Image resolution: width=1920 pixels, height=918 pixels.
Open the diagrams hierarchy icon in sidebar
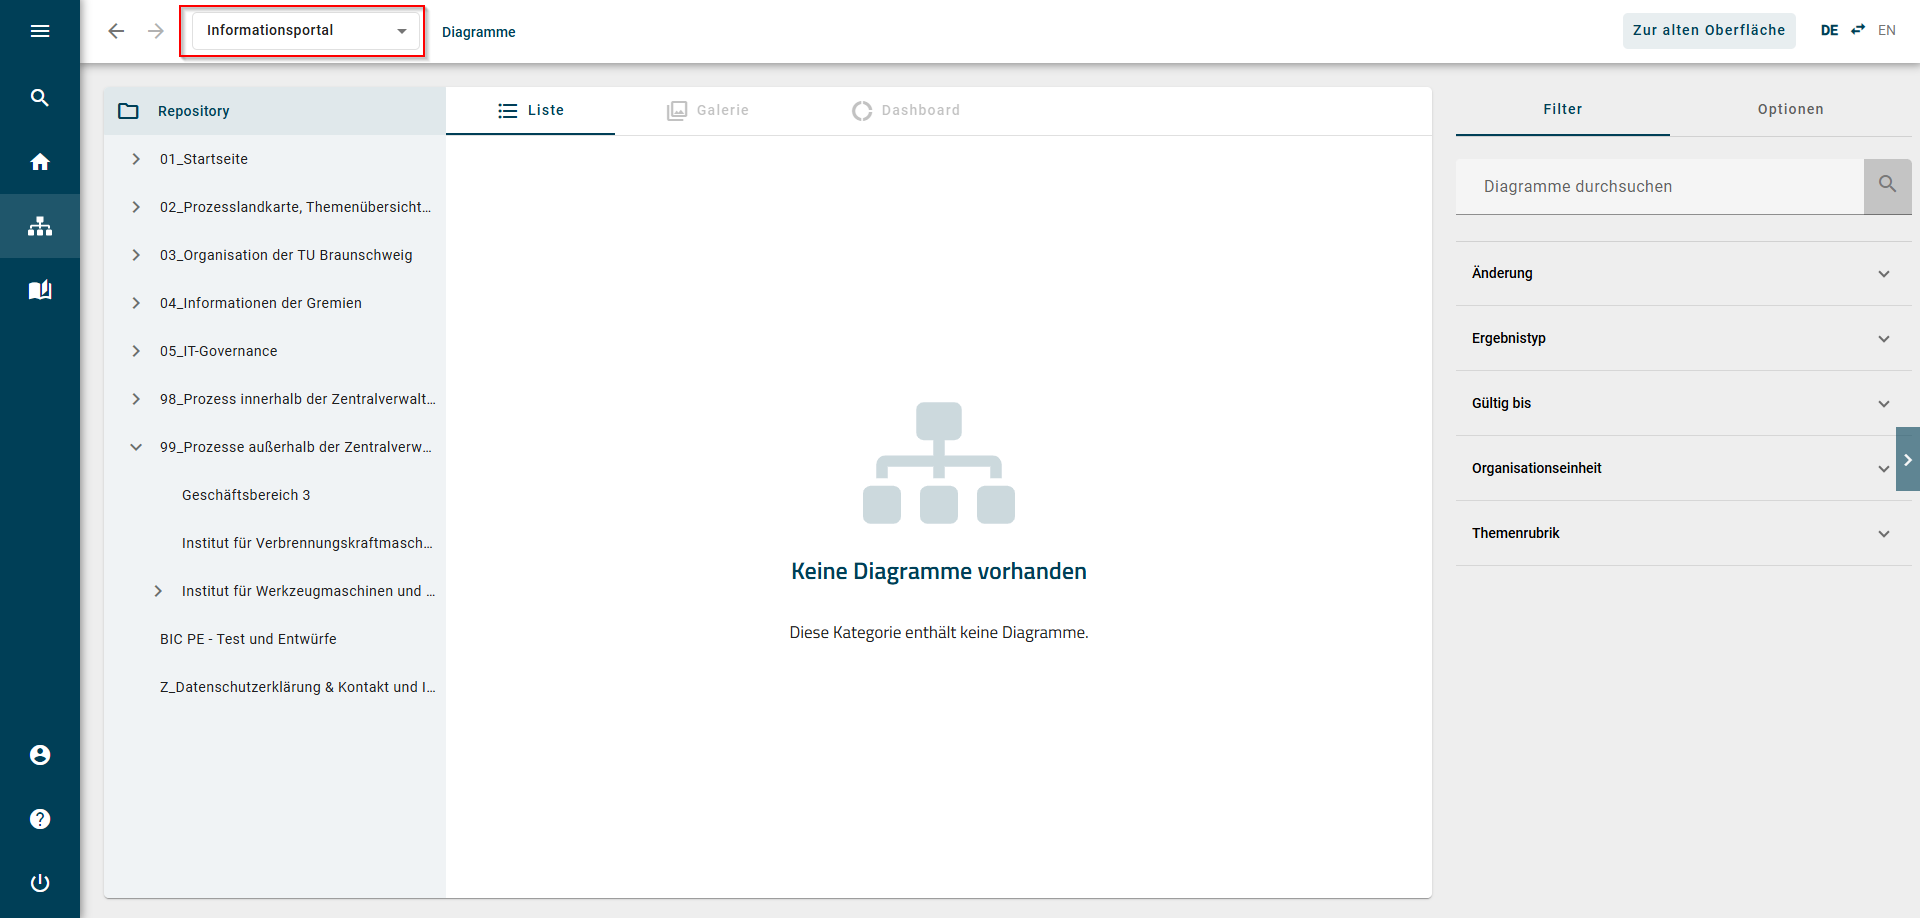[x=40, y=226]
